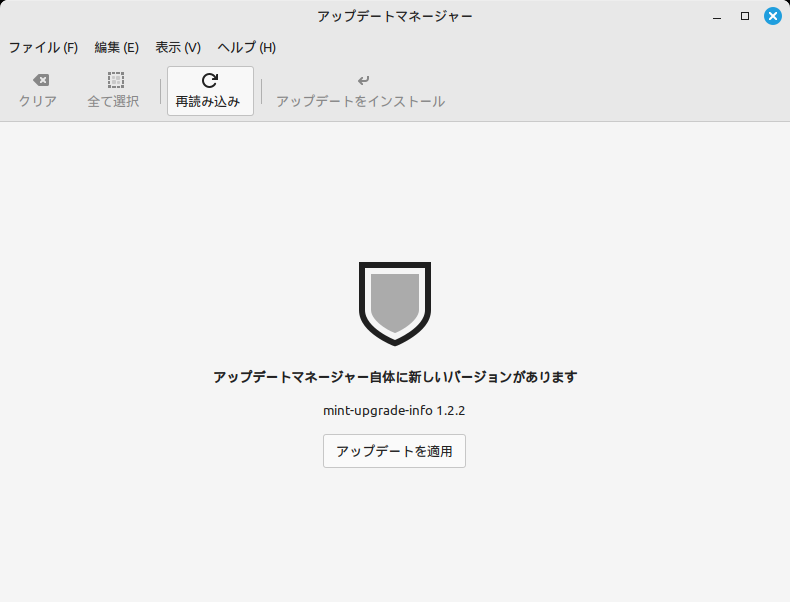
Task: Select the mint-upgrade-info 1.2.2 text
Action: click(x=394, y=411)
